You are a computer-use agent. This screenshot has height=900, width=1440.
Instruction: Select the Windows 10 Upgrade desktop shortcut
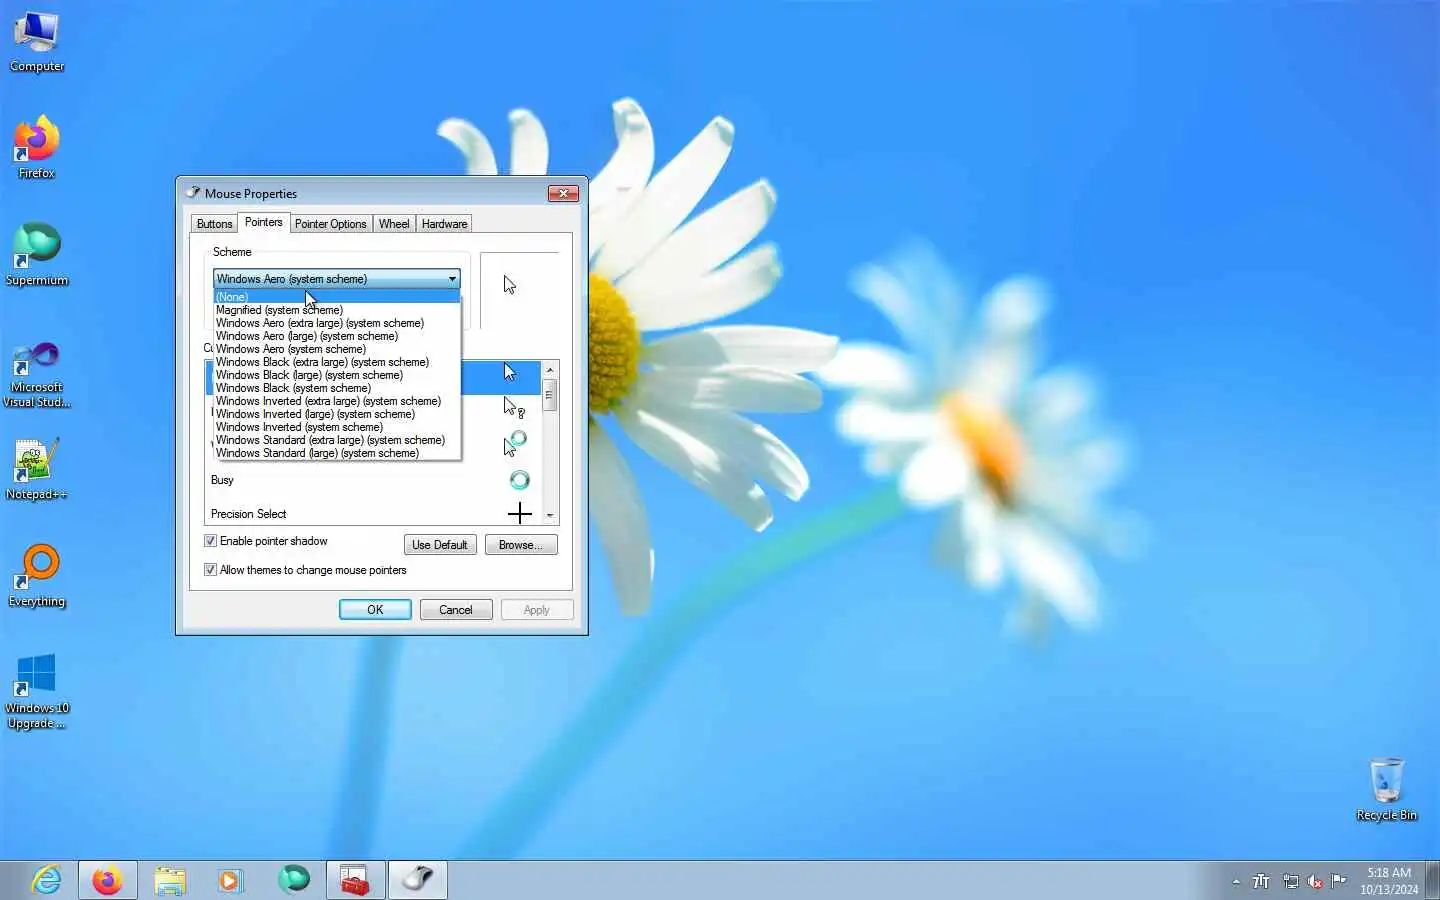[x=37, y=691]
